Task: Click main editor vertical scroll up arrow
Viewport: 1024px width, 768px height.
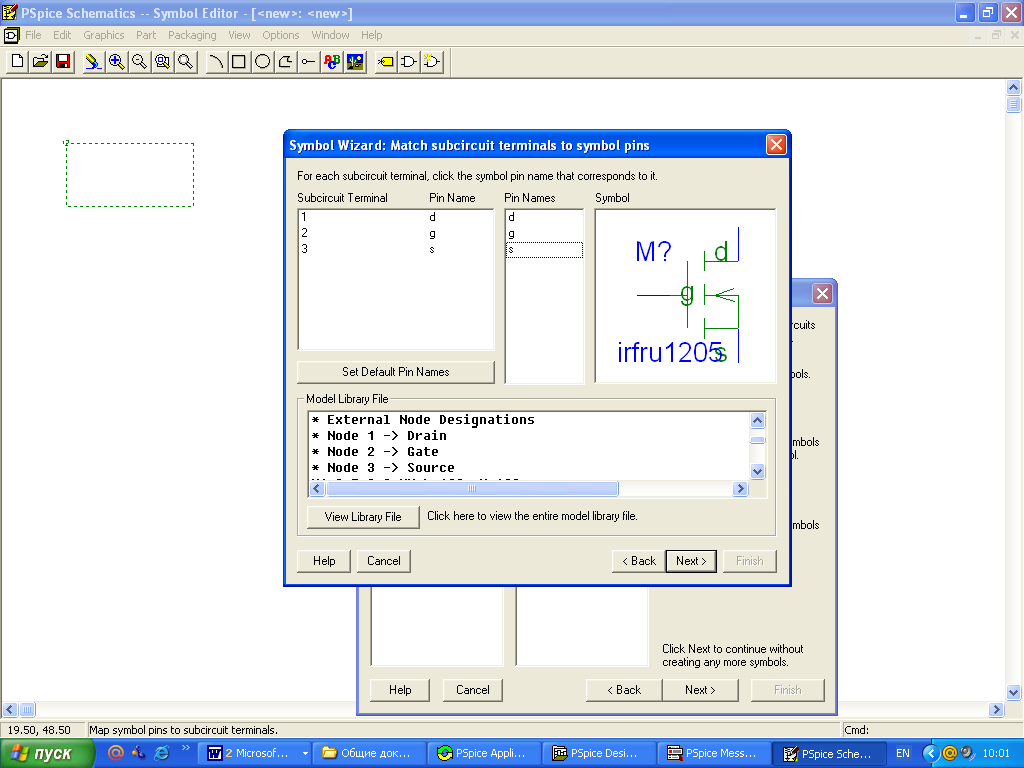Action: click(x=1014, y=88)
